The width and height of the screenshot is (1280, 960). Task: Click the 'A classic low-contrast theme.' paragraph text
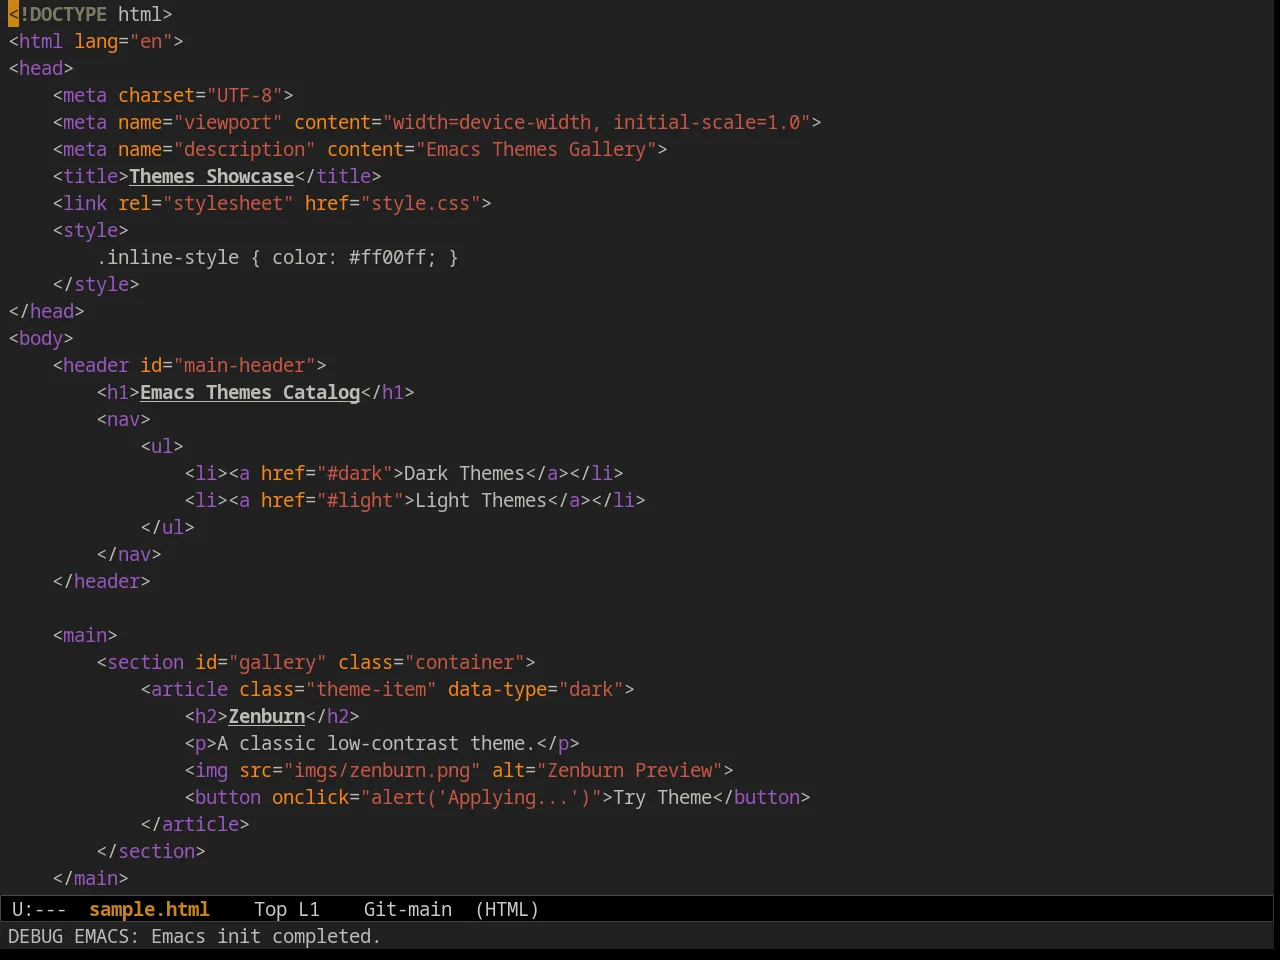377,743
